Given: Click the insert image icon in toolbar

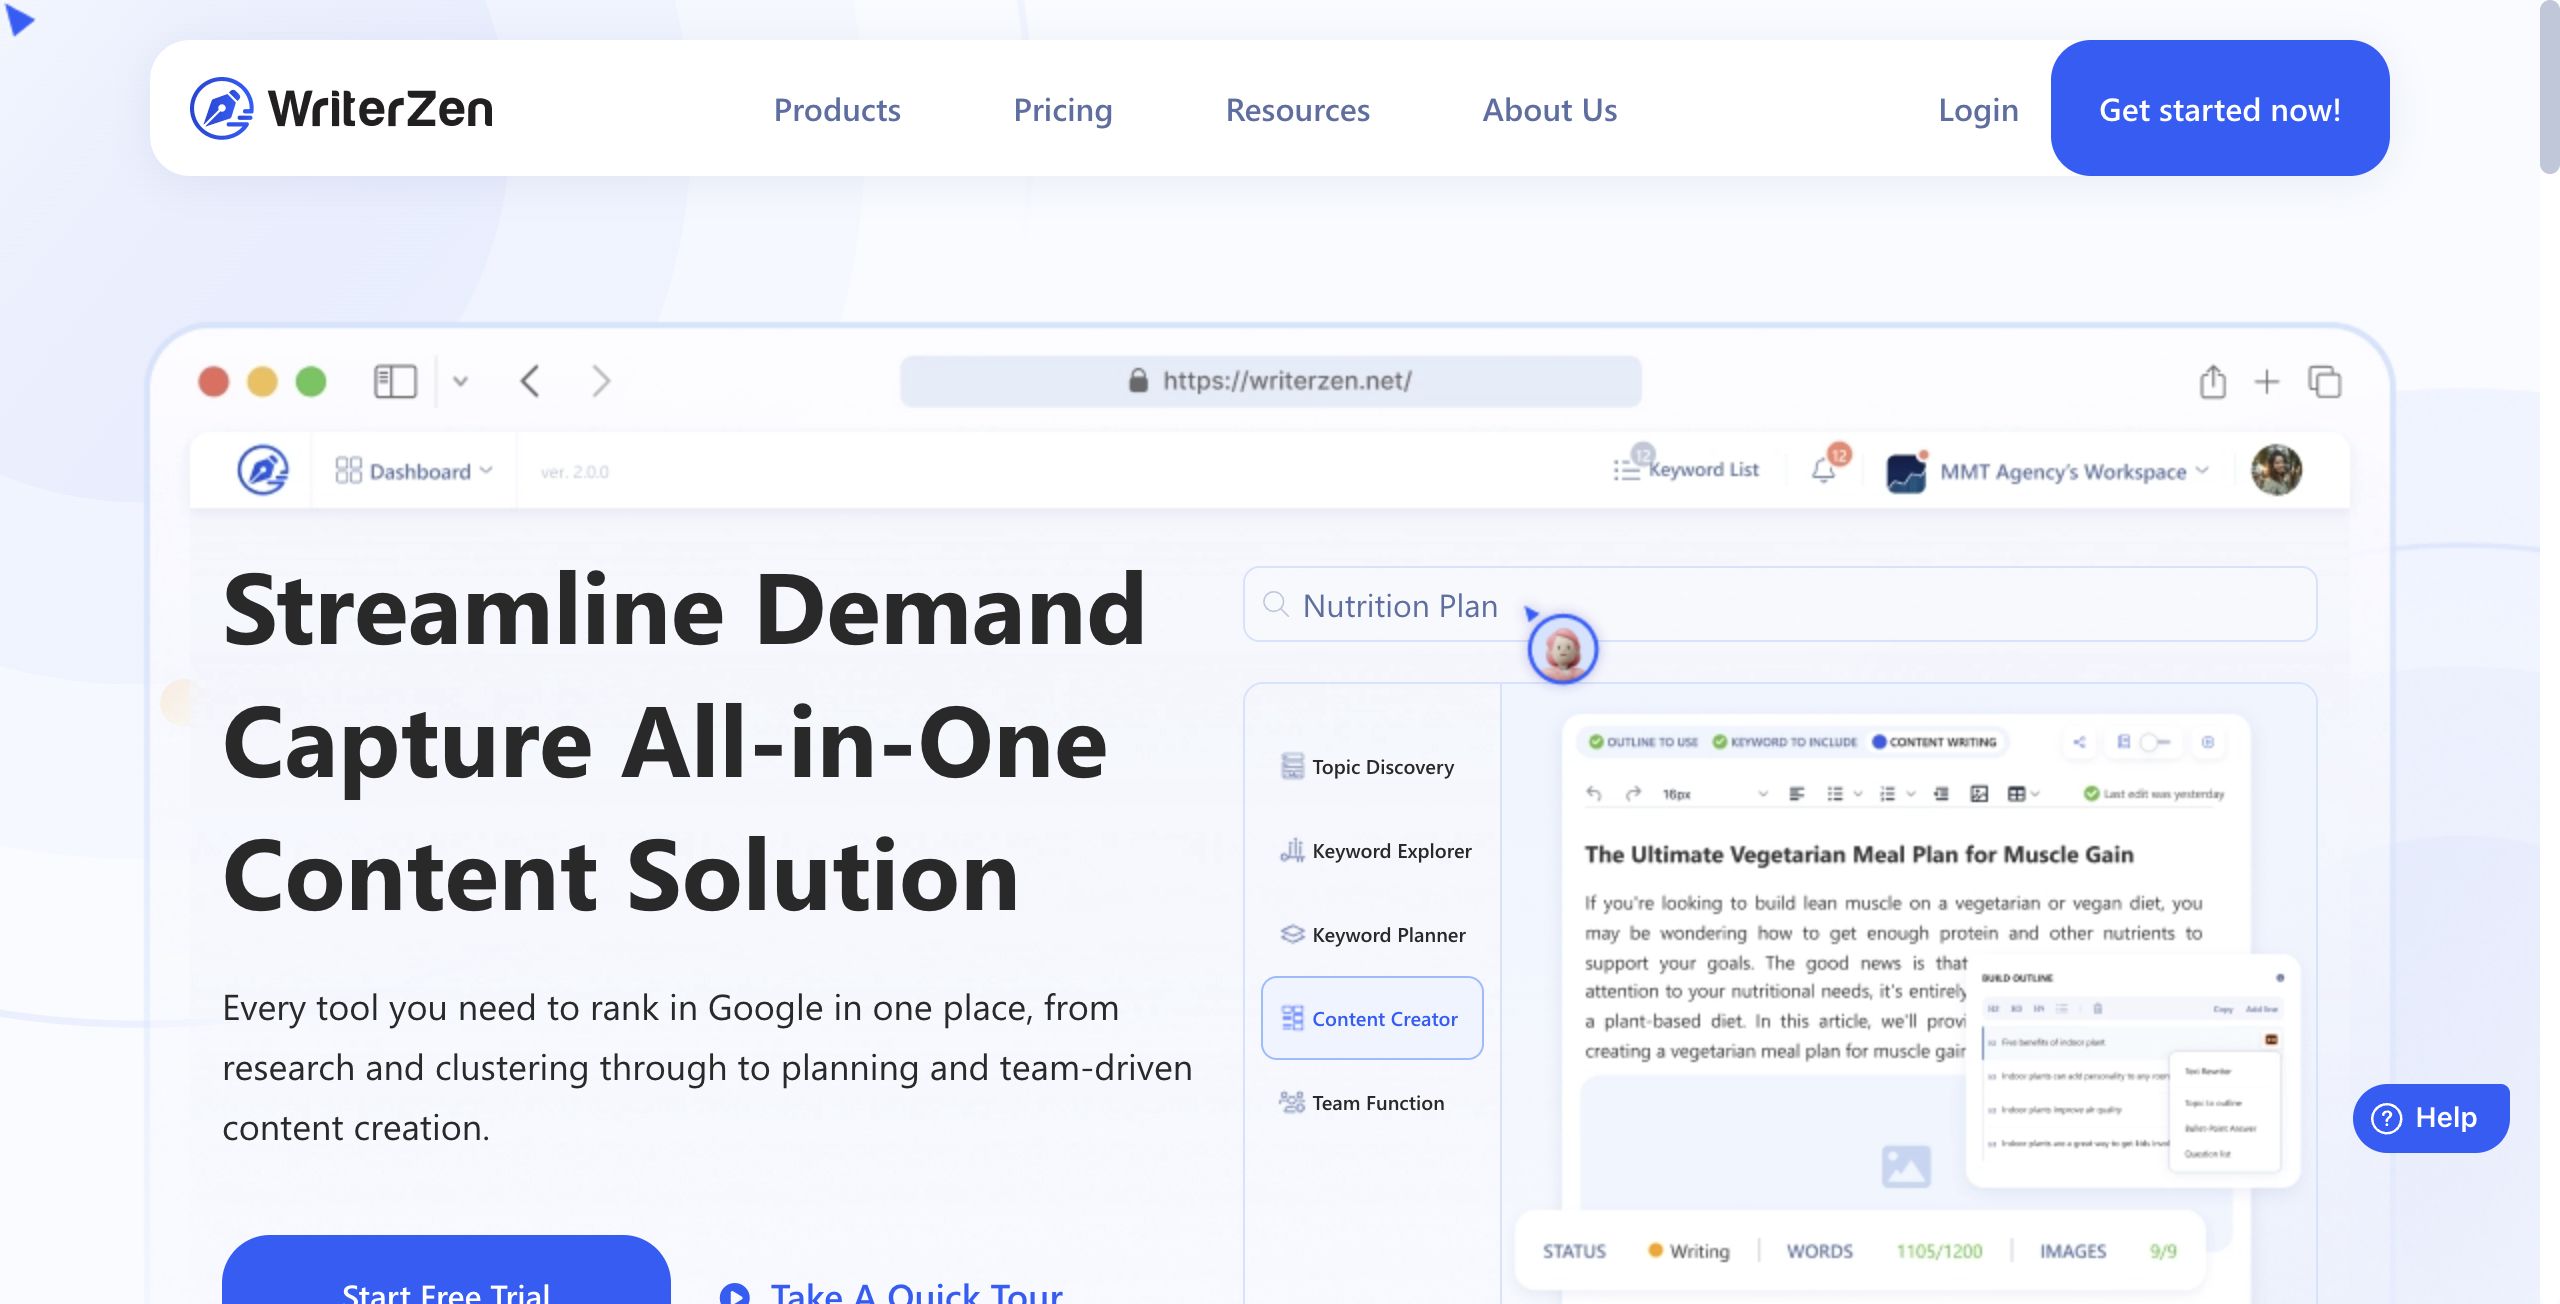Looking at the screenshot, I should point(1979,793).
